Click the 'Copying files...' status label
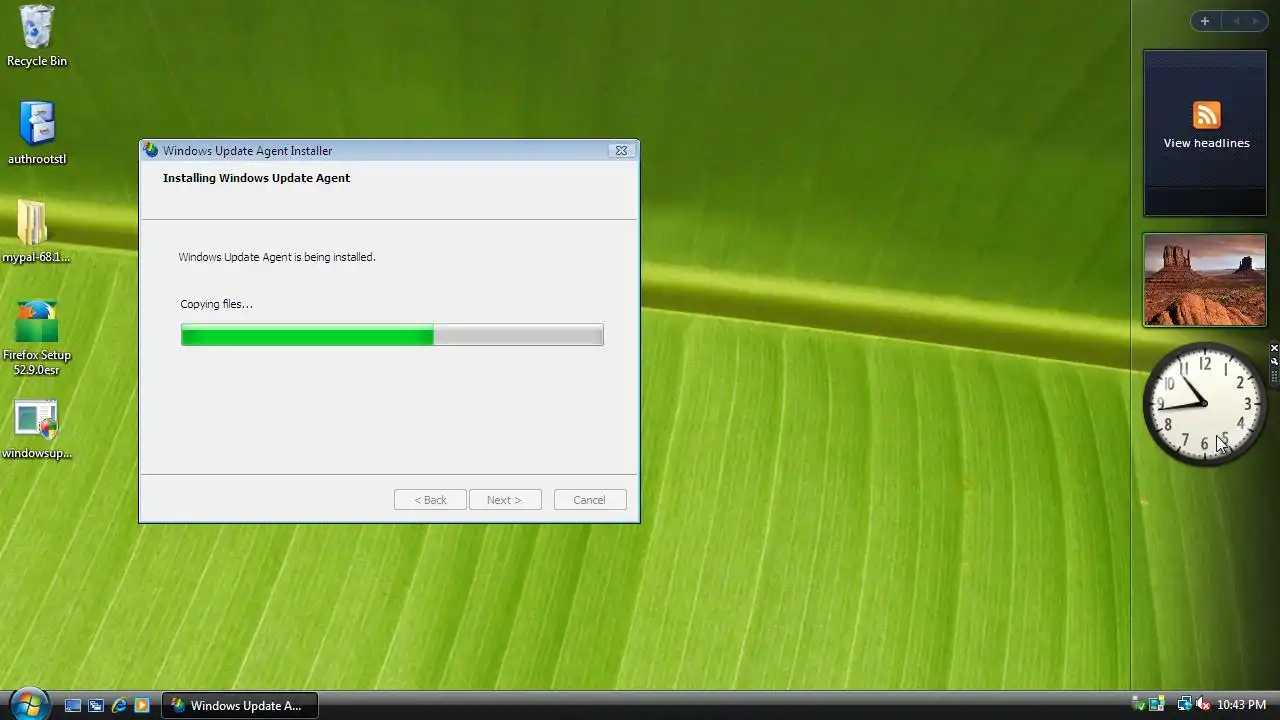 click(216, 304)
